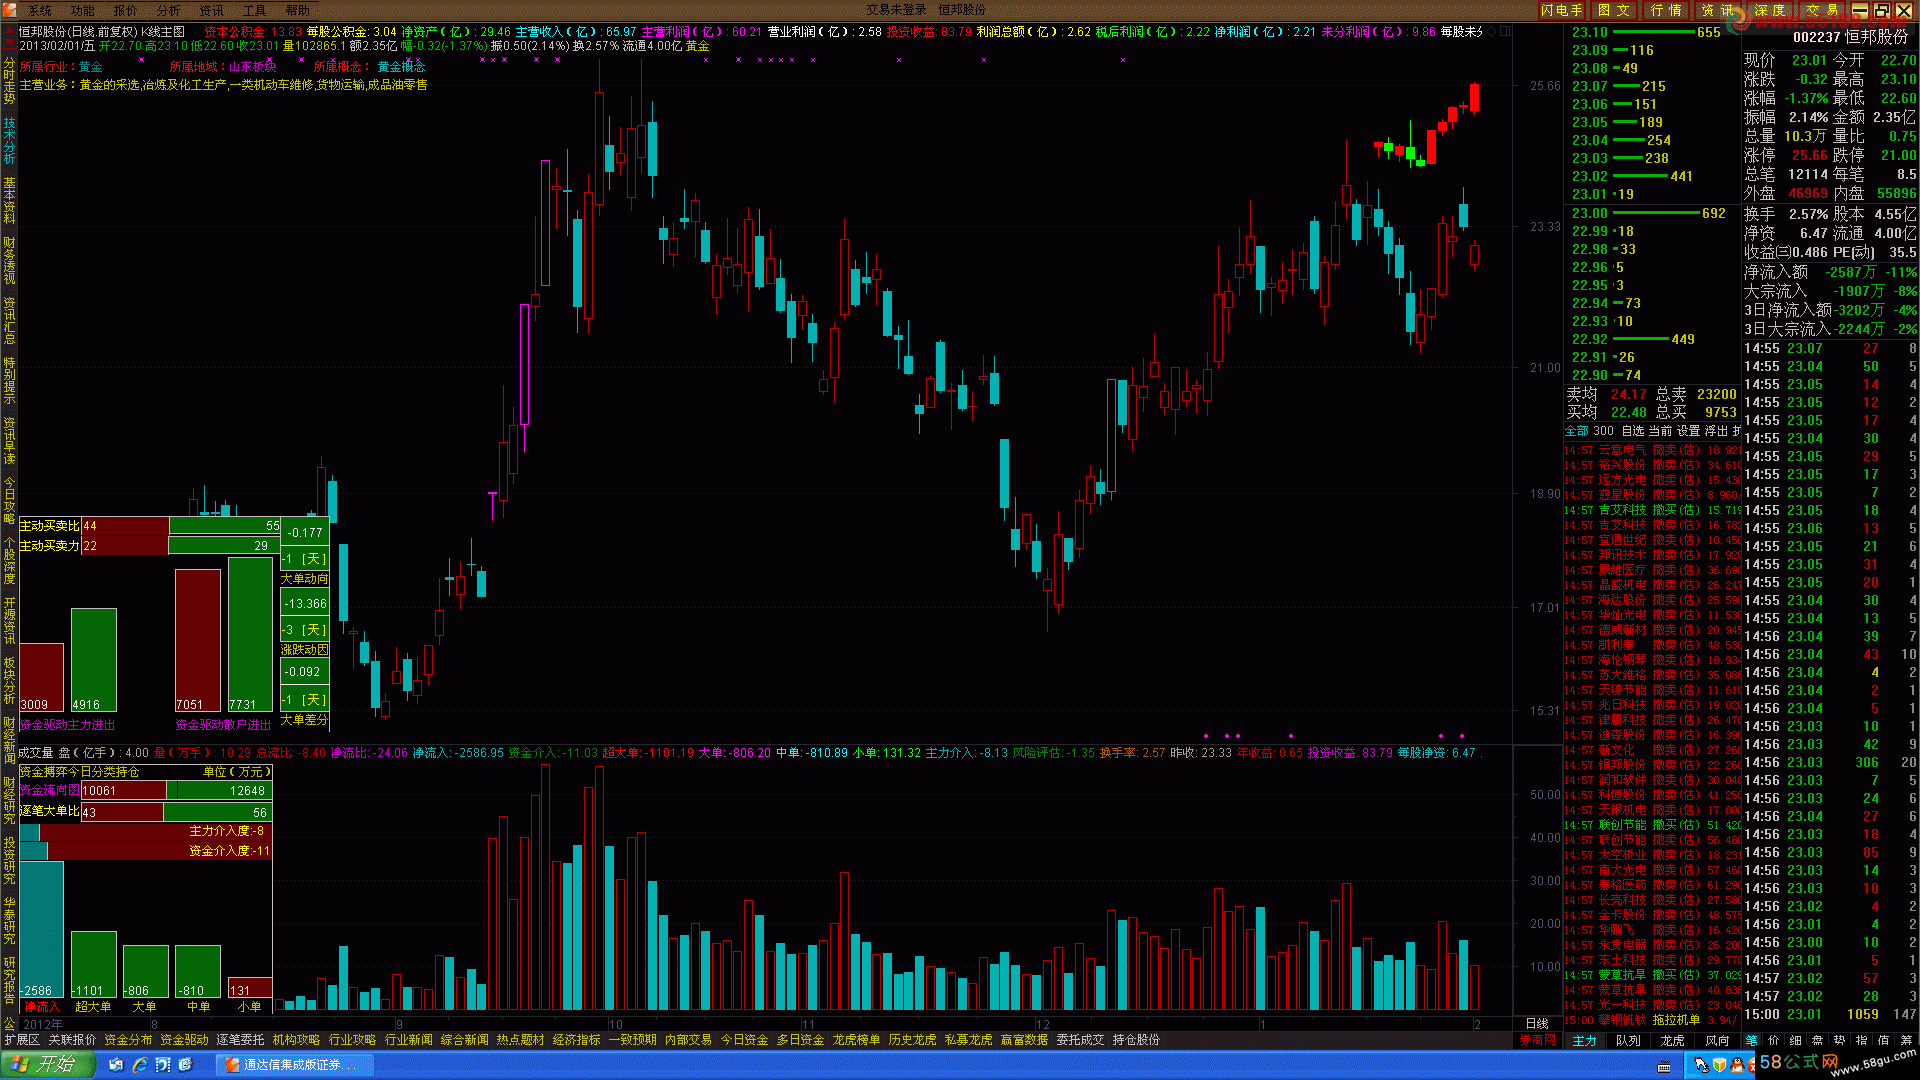Select the 笔 tick view icon
The height and width of the screenshot is (1080, 1920).
click(1751, 1040)
